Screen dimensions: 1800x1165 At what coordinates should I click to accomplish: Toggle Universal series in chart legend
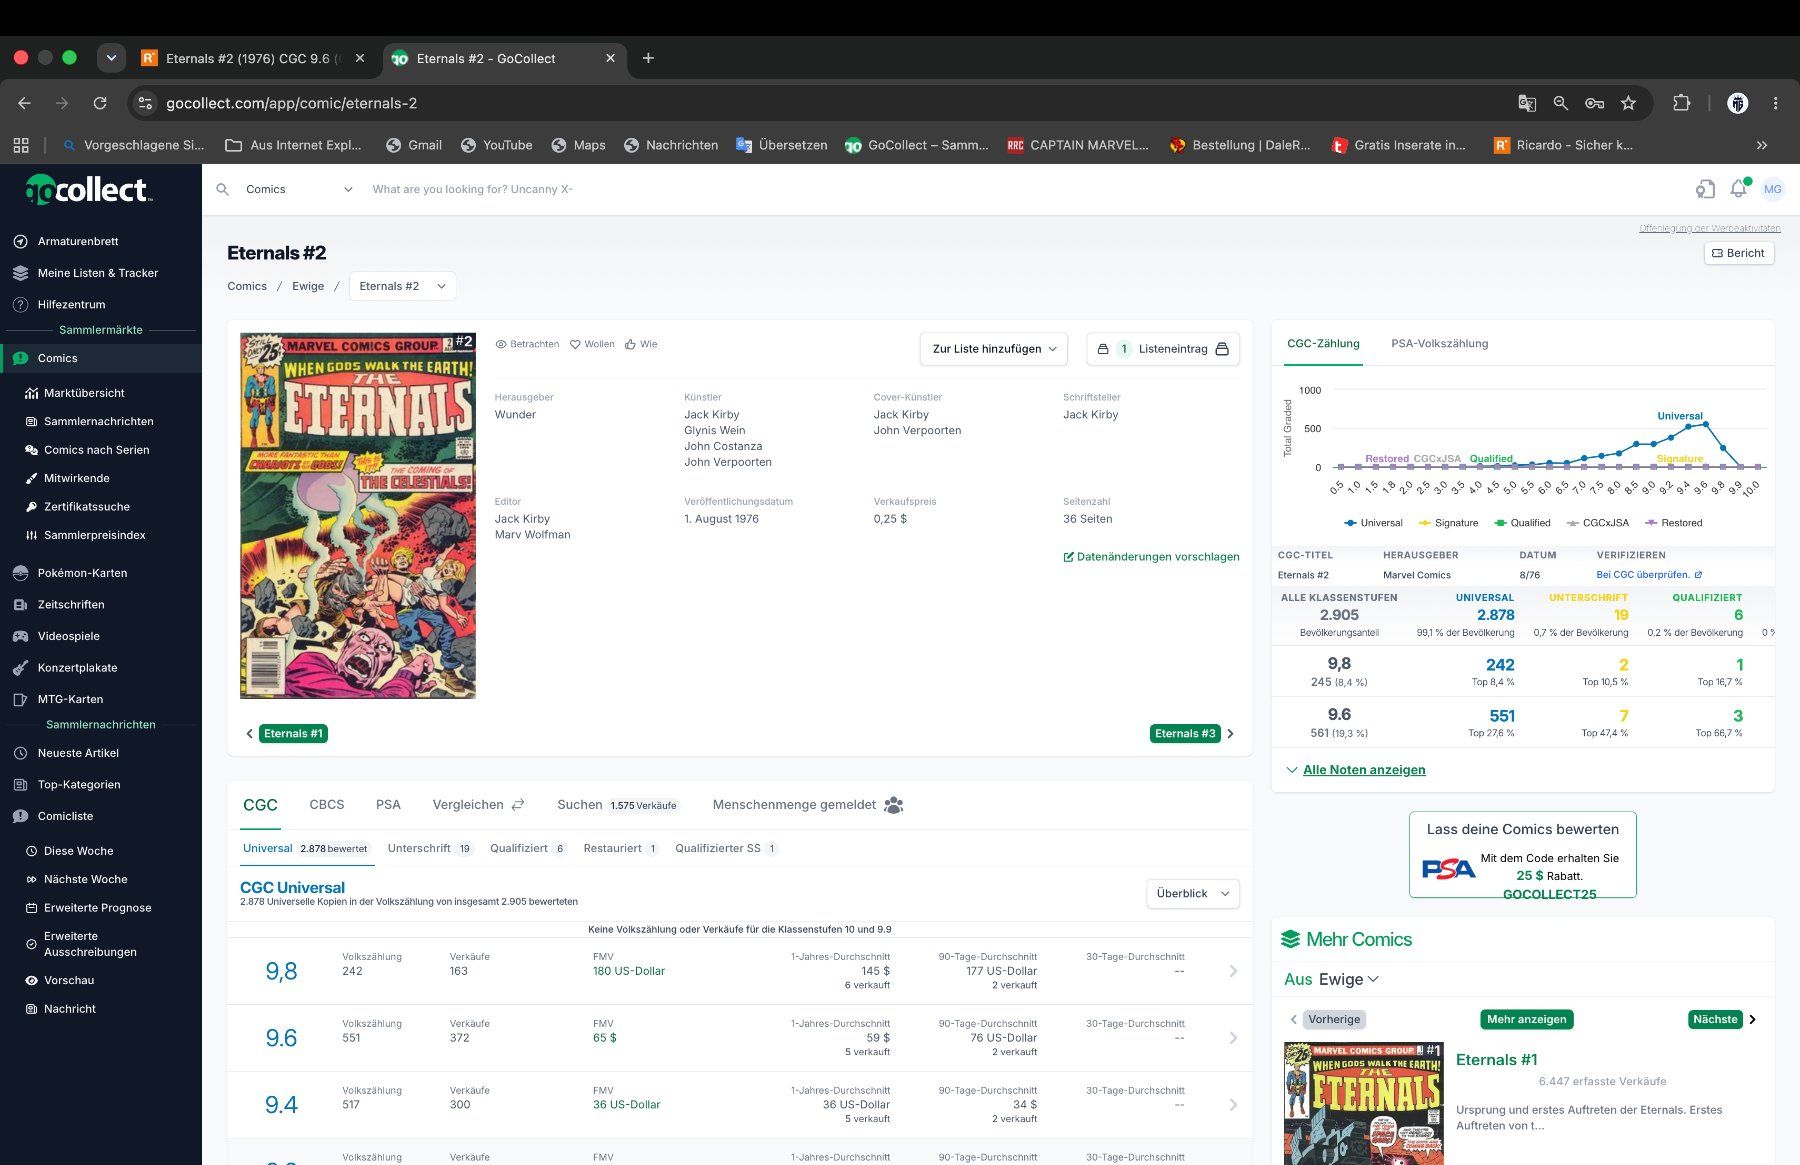click(x=1374, y=523)
